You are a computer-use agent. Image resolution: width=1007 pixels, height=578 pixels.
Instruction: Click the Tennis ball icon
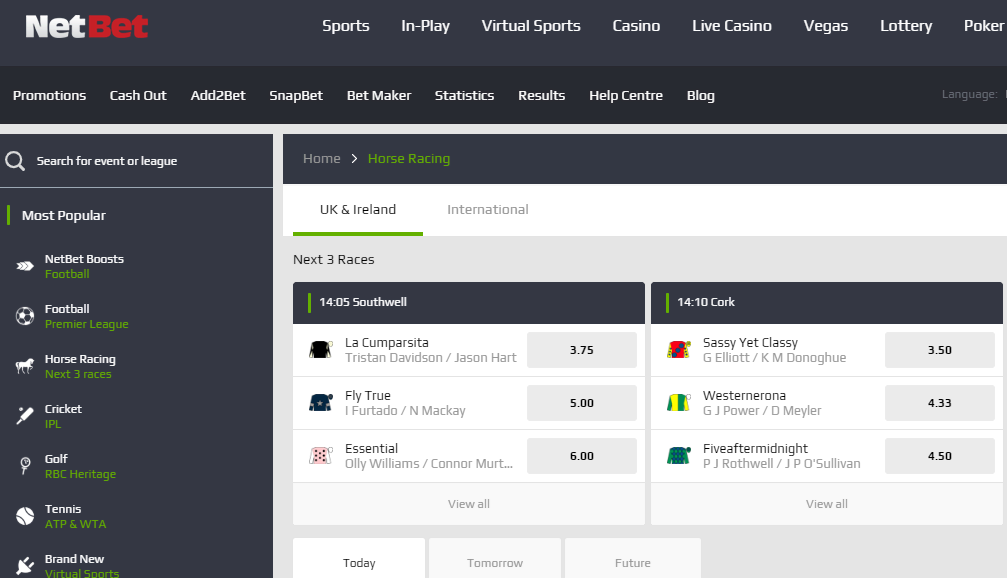(x=25, y=516)
